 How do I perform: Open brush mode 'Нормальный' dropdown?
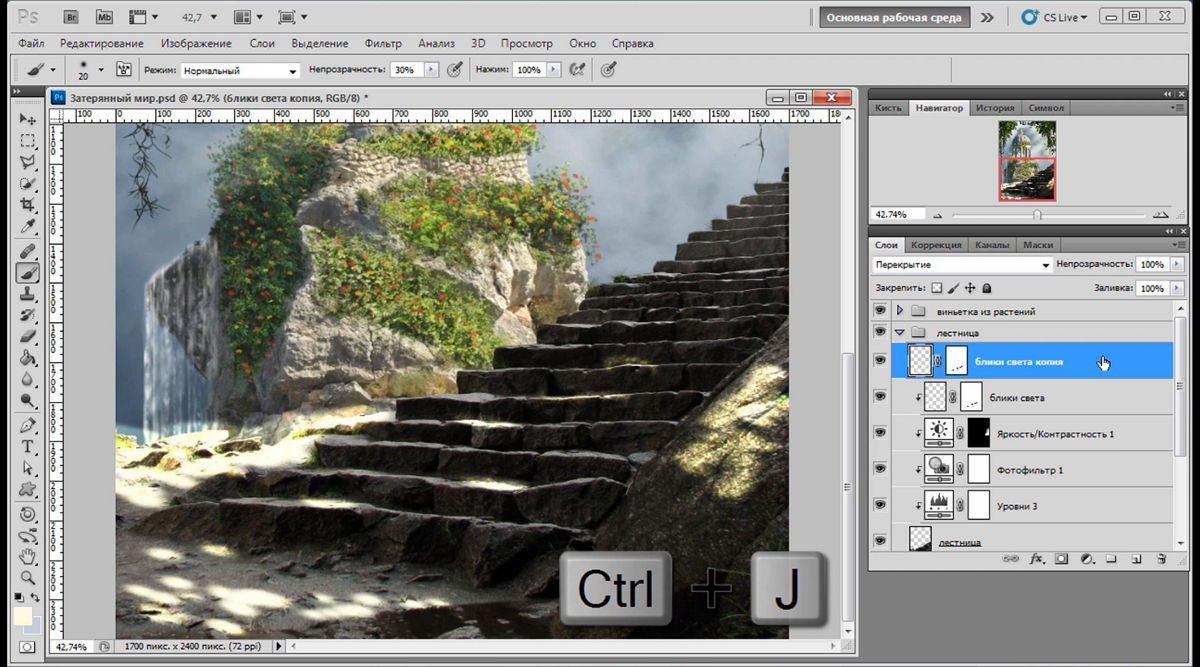point(240,71)
